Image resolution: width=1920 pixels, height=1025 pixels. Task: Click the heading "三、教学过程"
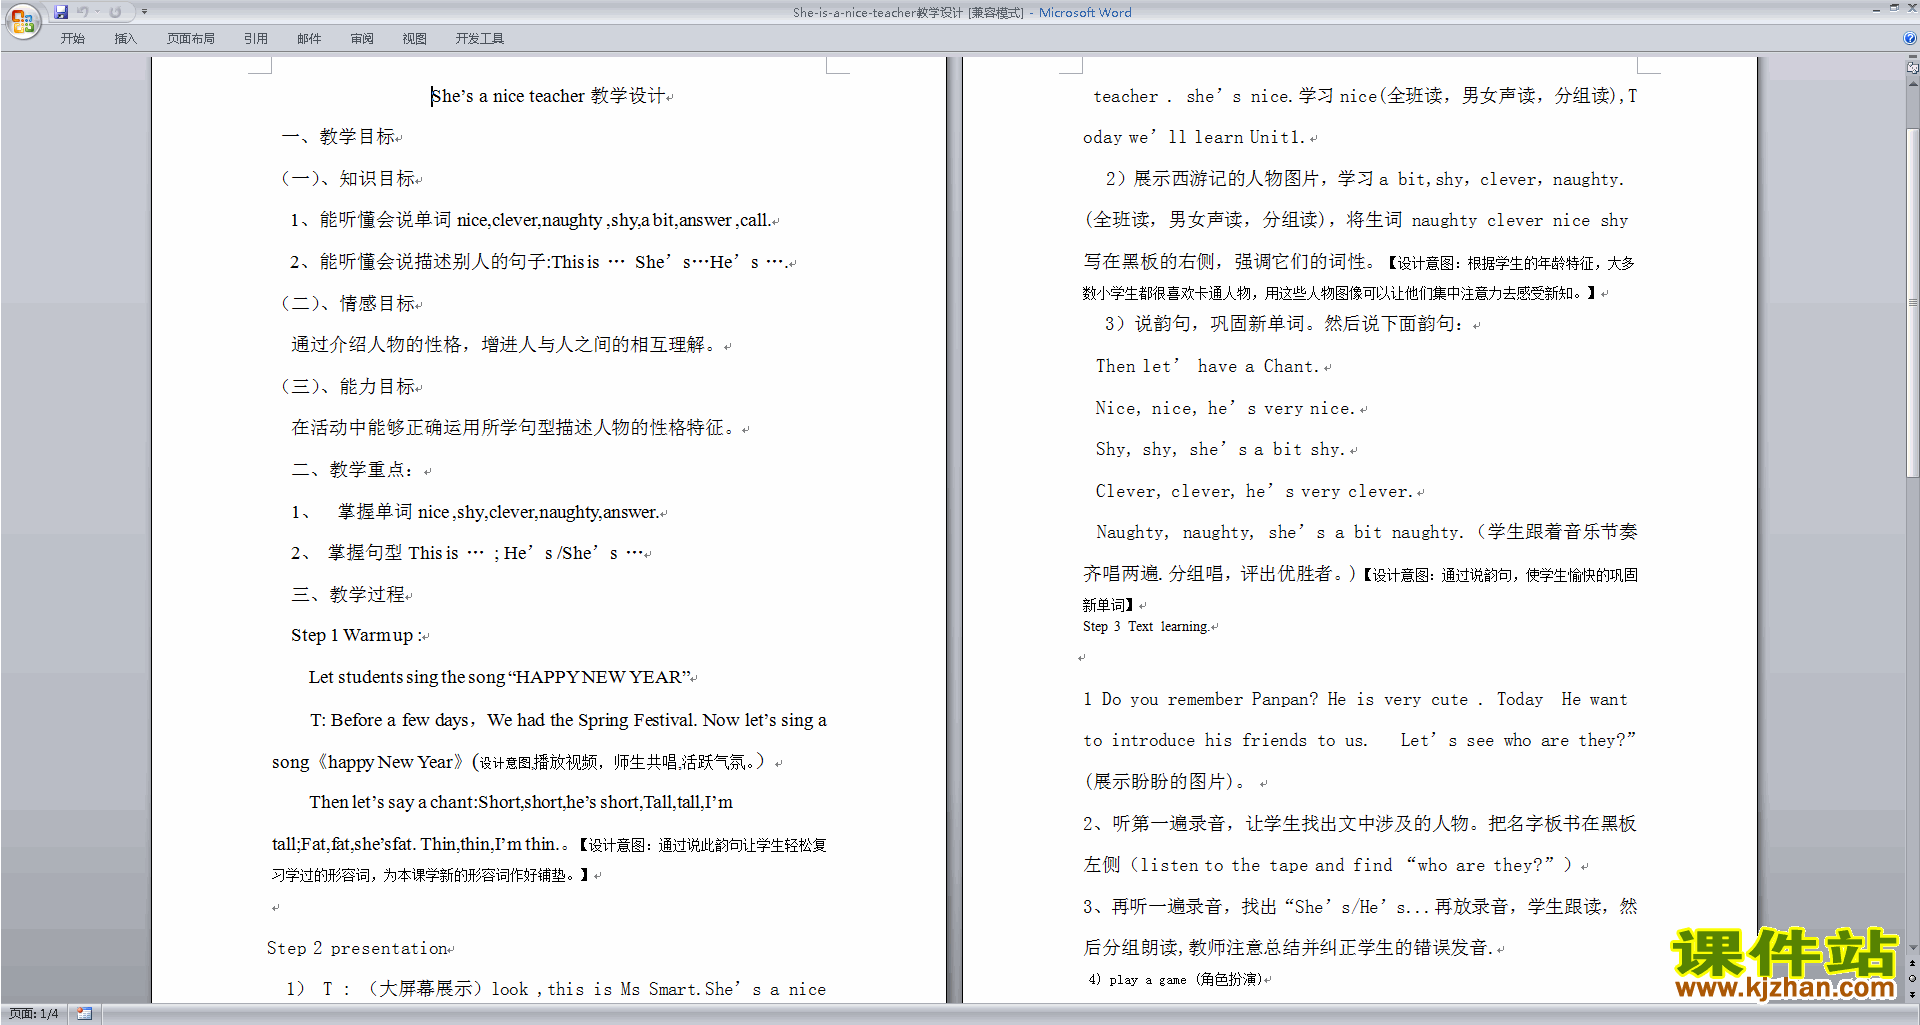(348, 595)
